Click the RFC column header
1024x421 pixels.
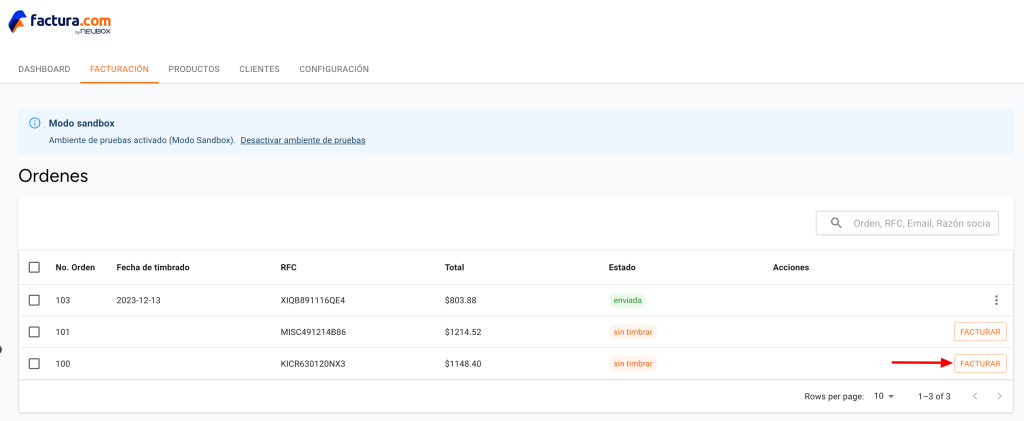289,268
